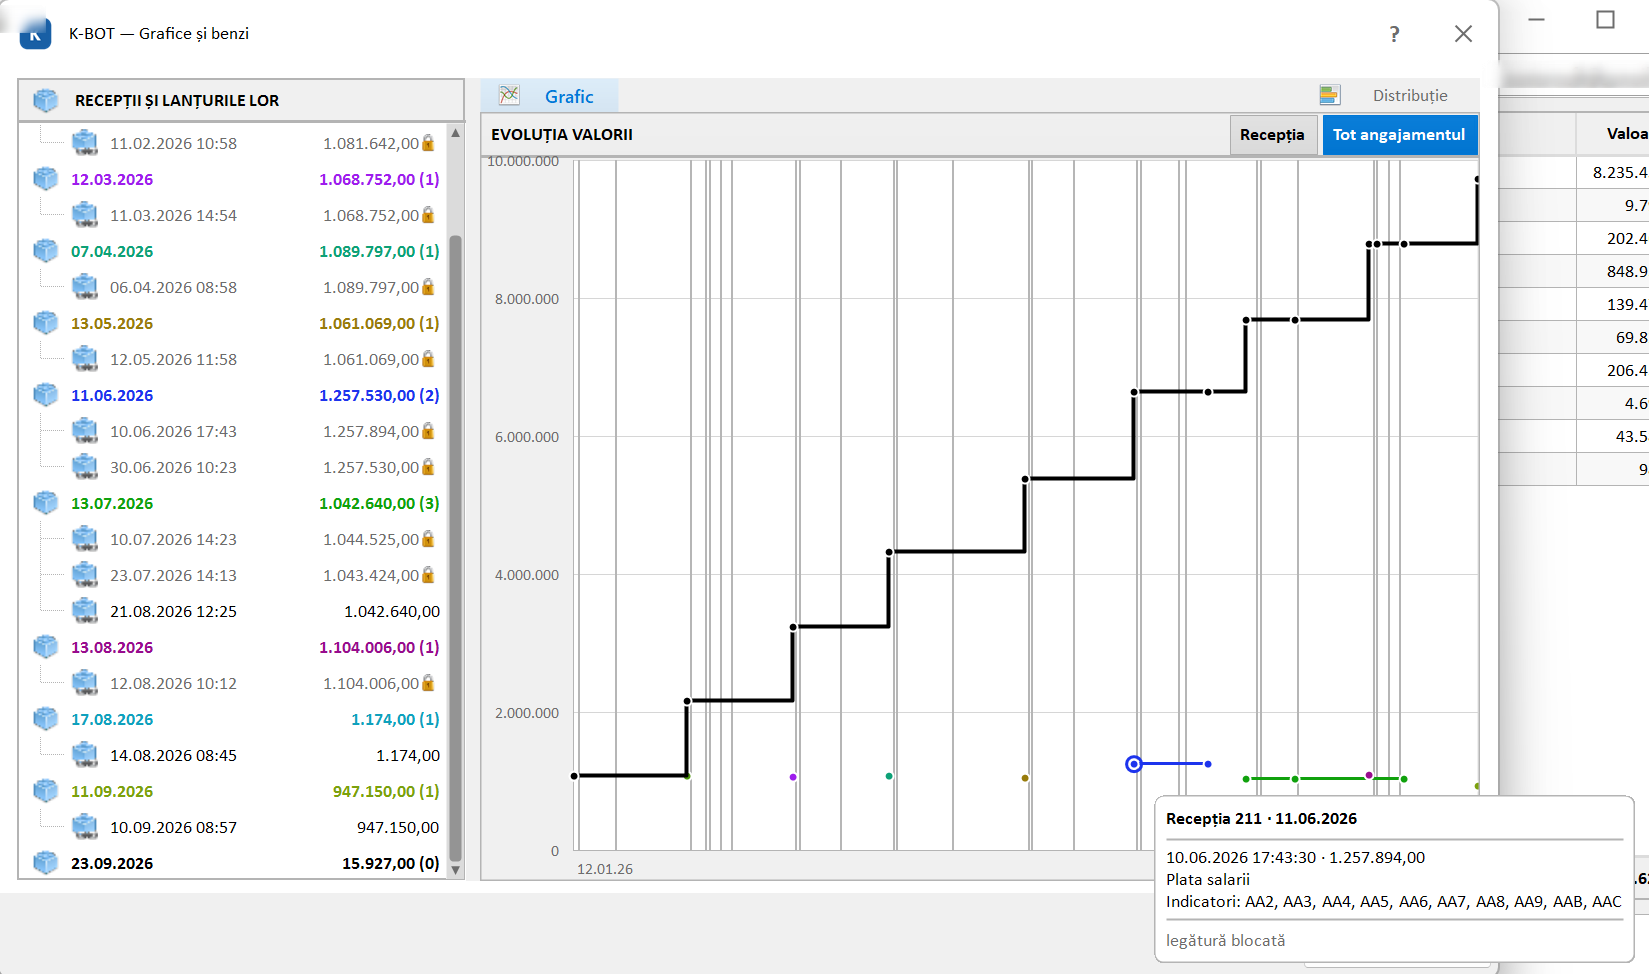Click the list scrollbar up arrow
The image size is (1649, 974).
click(x=456, y=132)
